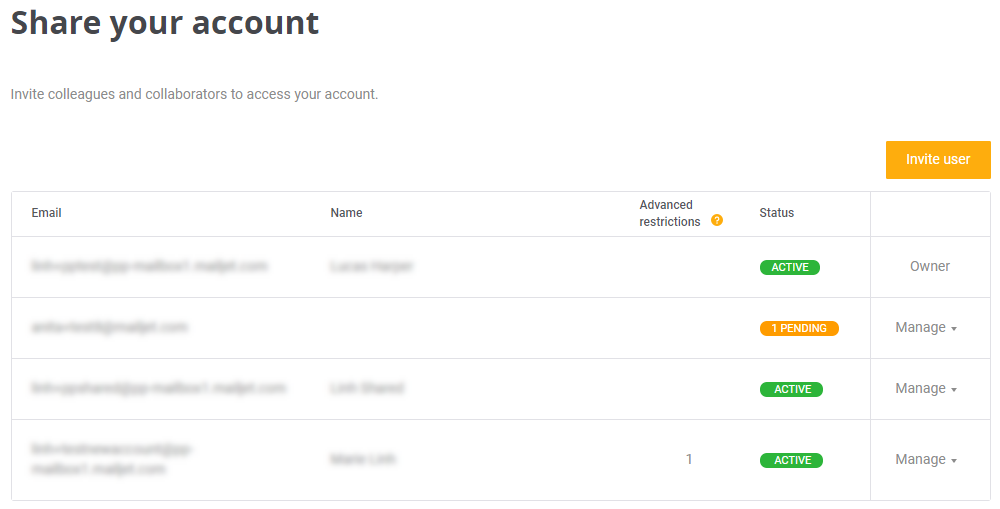Click the Invite colleagues and collaborators description
1000x509 pixels.
pyautogui.click(x=194, y=95)
